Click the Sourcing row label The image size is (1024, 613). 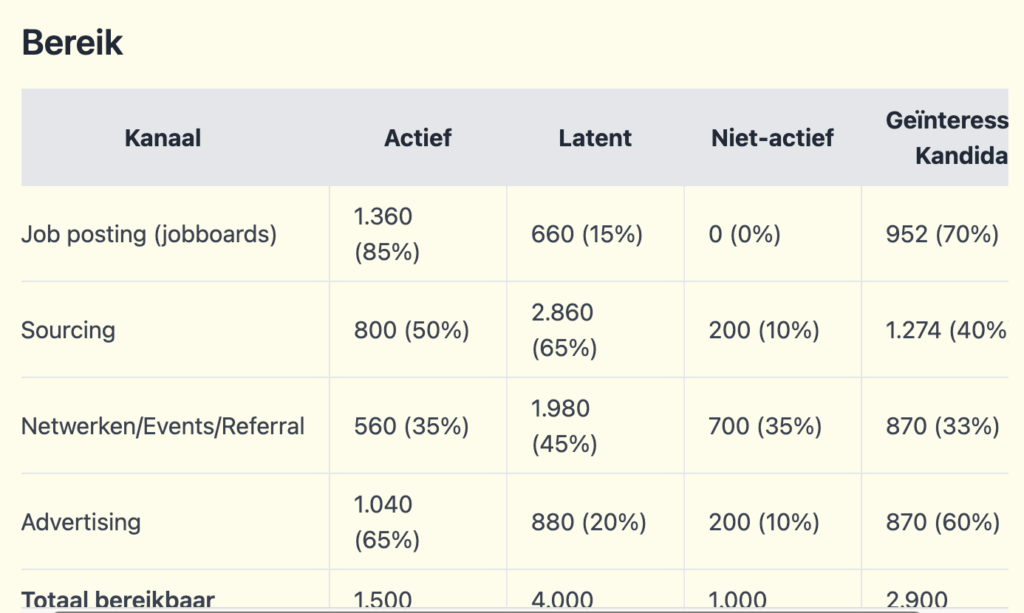coord(68,330)
